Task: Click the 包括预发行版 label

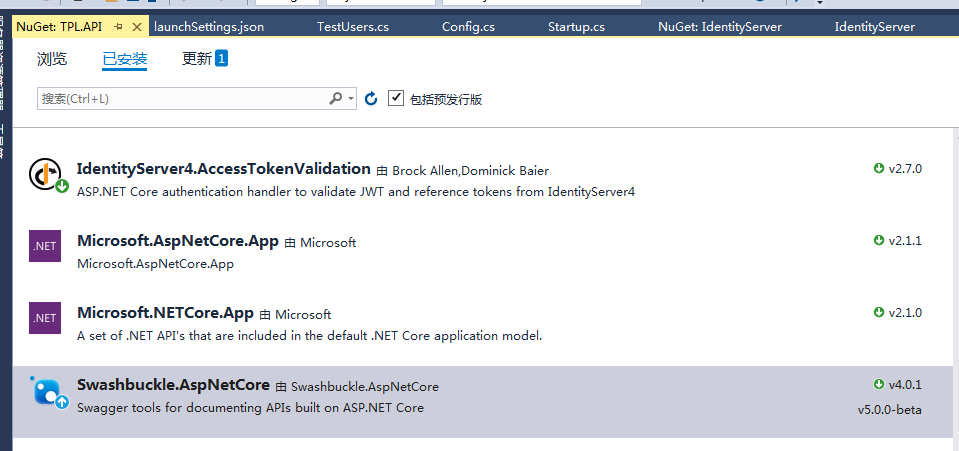Action: pyautogui.click(x=446, y=99)
